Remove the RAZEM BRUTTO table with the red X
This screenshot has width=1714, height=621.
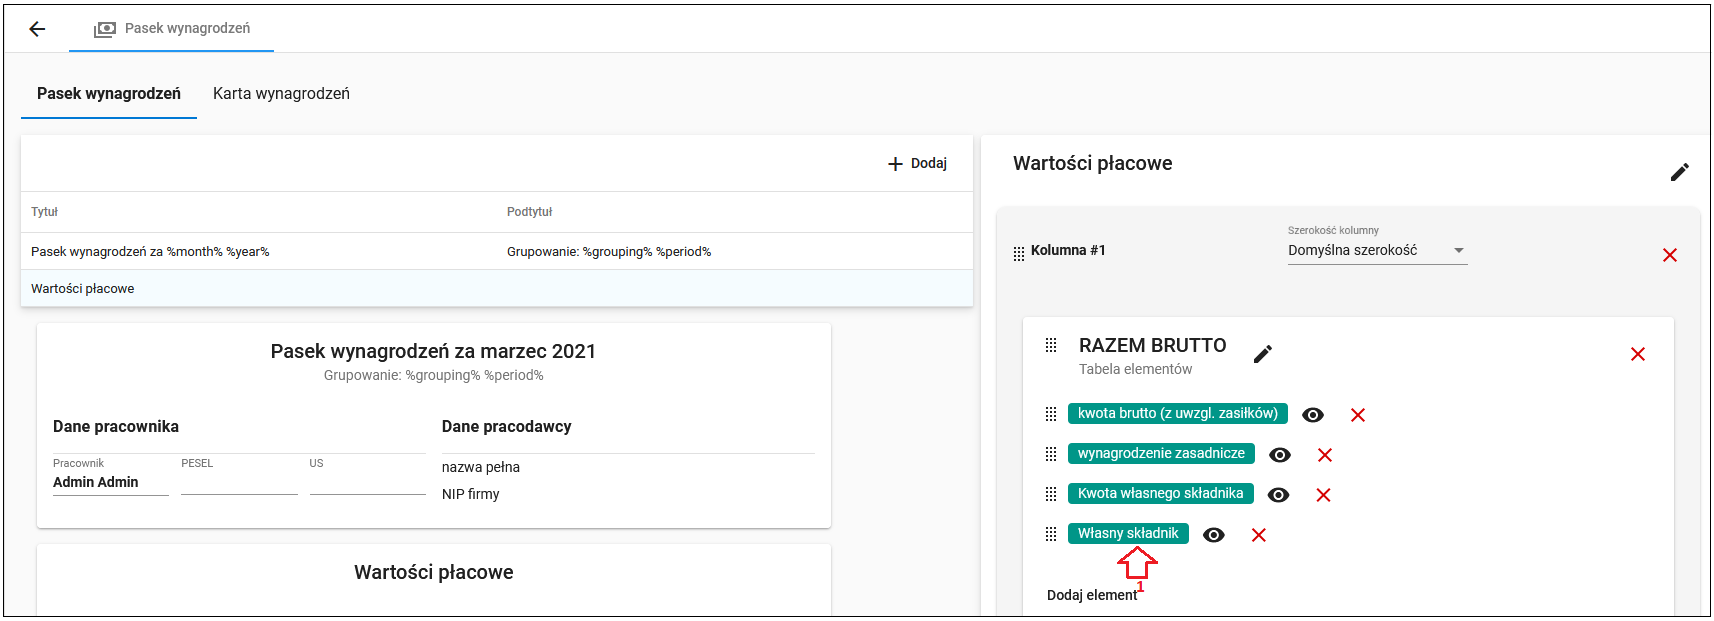pos(1638,354)
